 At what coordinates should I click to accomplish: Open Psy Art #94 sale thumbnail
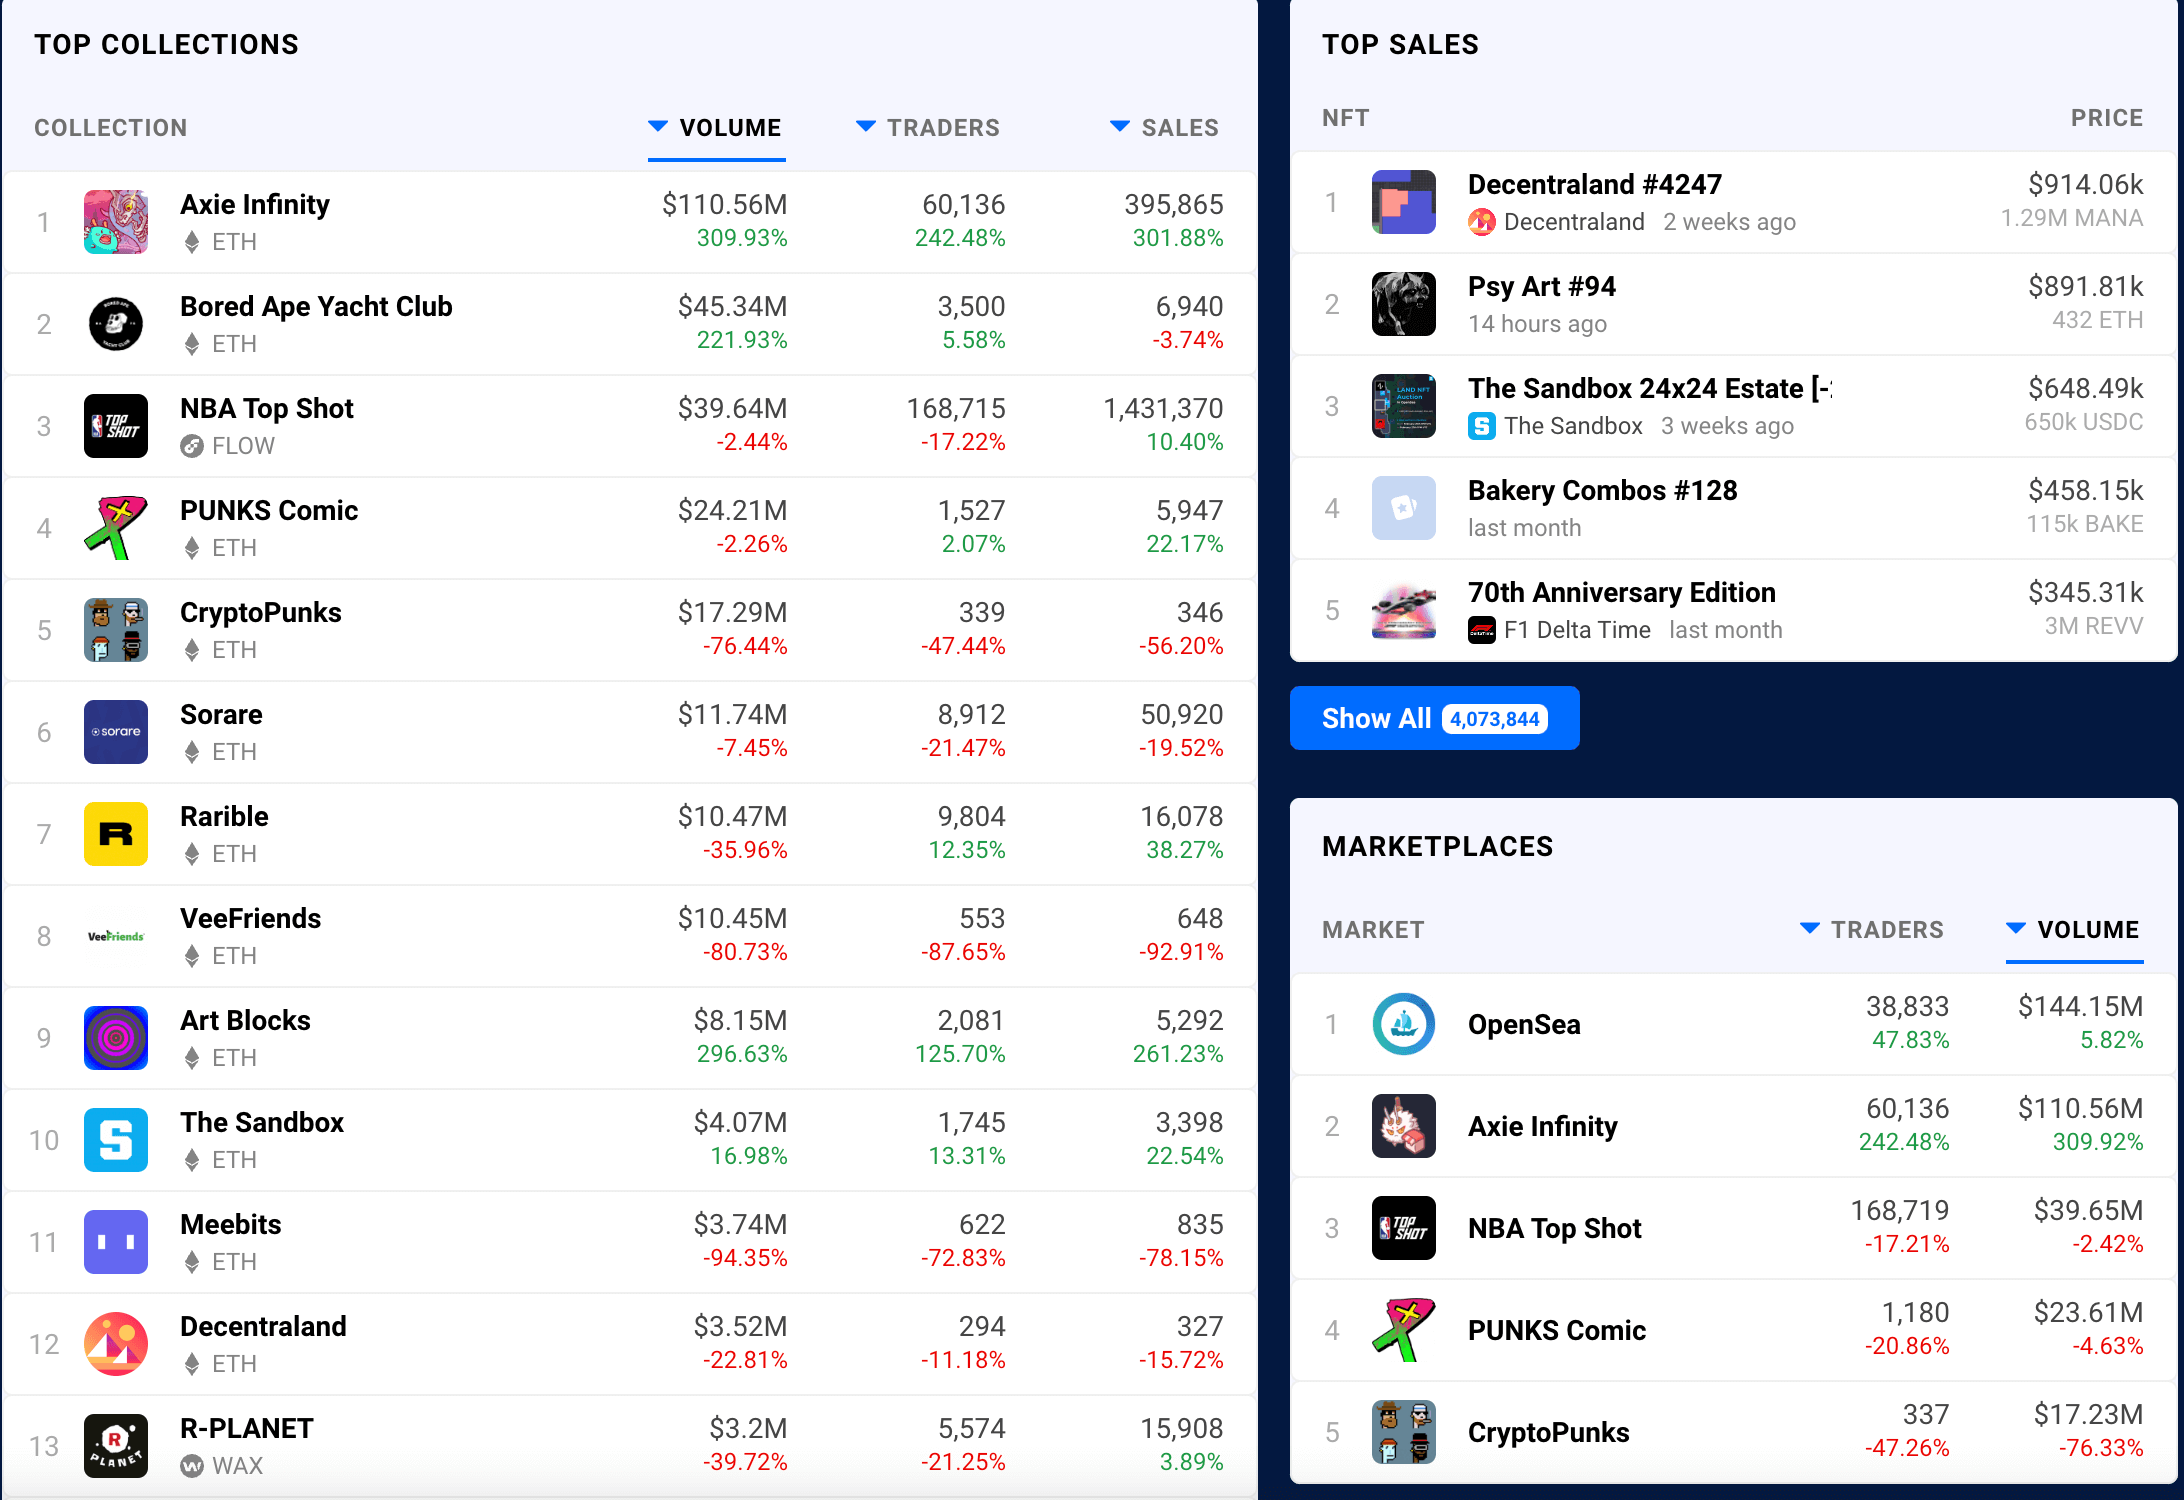pos(1403,304)
